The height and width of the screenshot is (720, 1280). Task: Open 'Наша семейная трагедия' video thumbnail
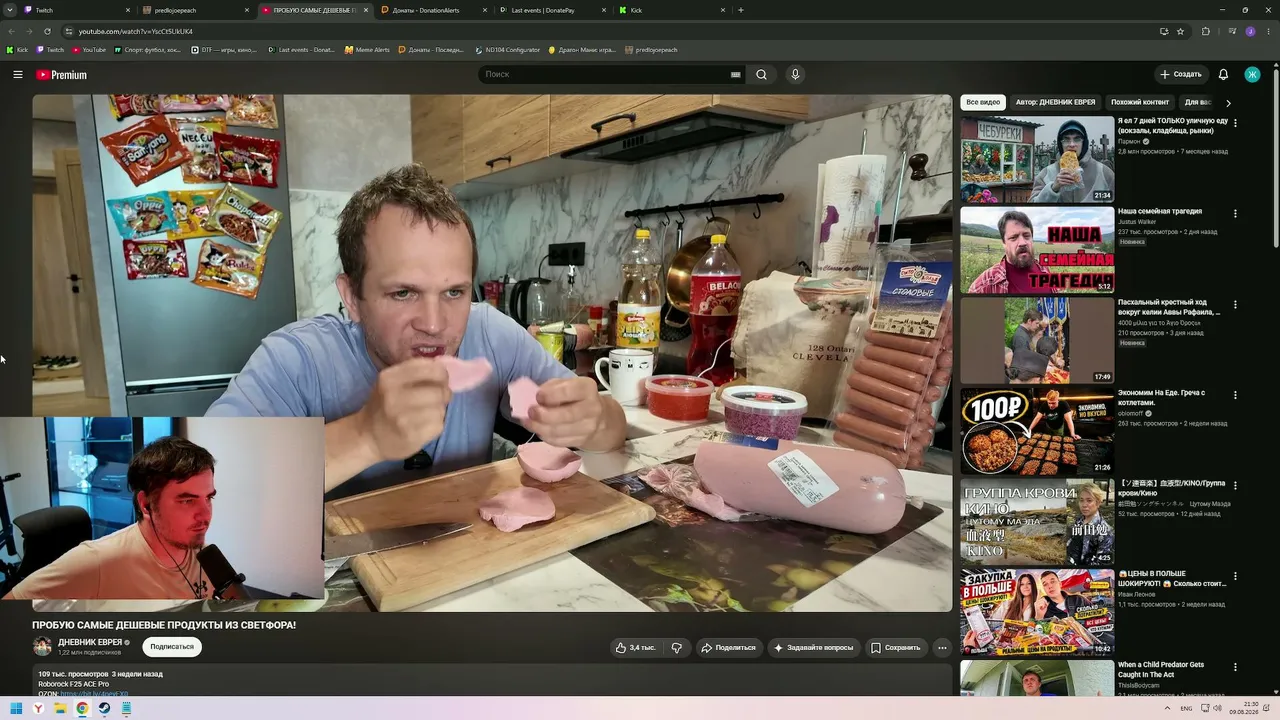pos(1037,250)
